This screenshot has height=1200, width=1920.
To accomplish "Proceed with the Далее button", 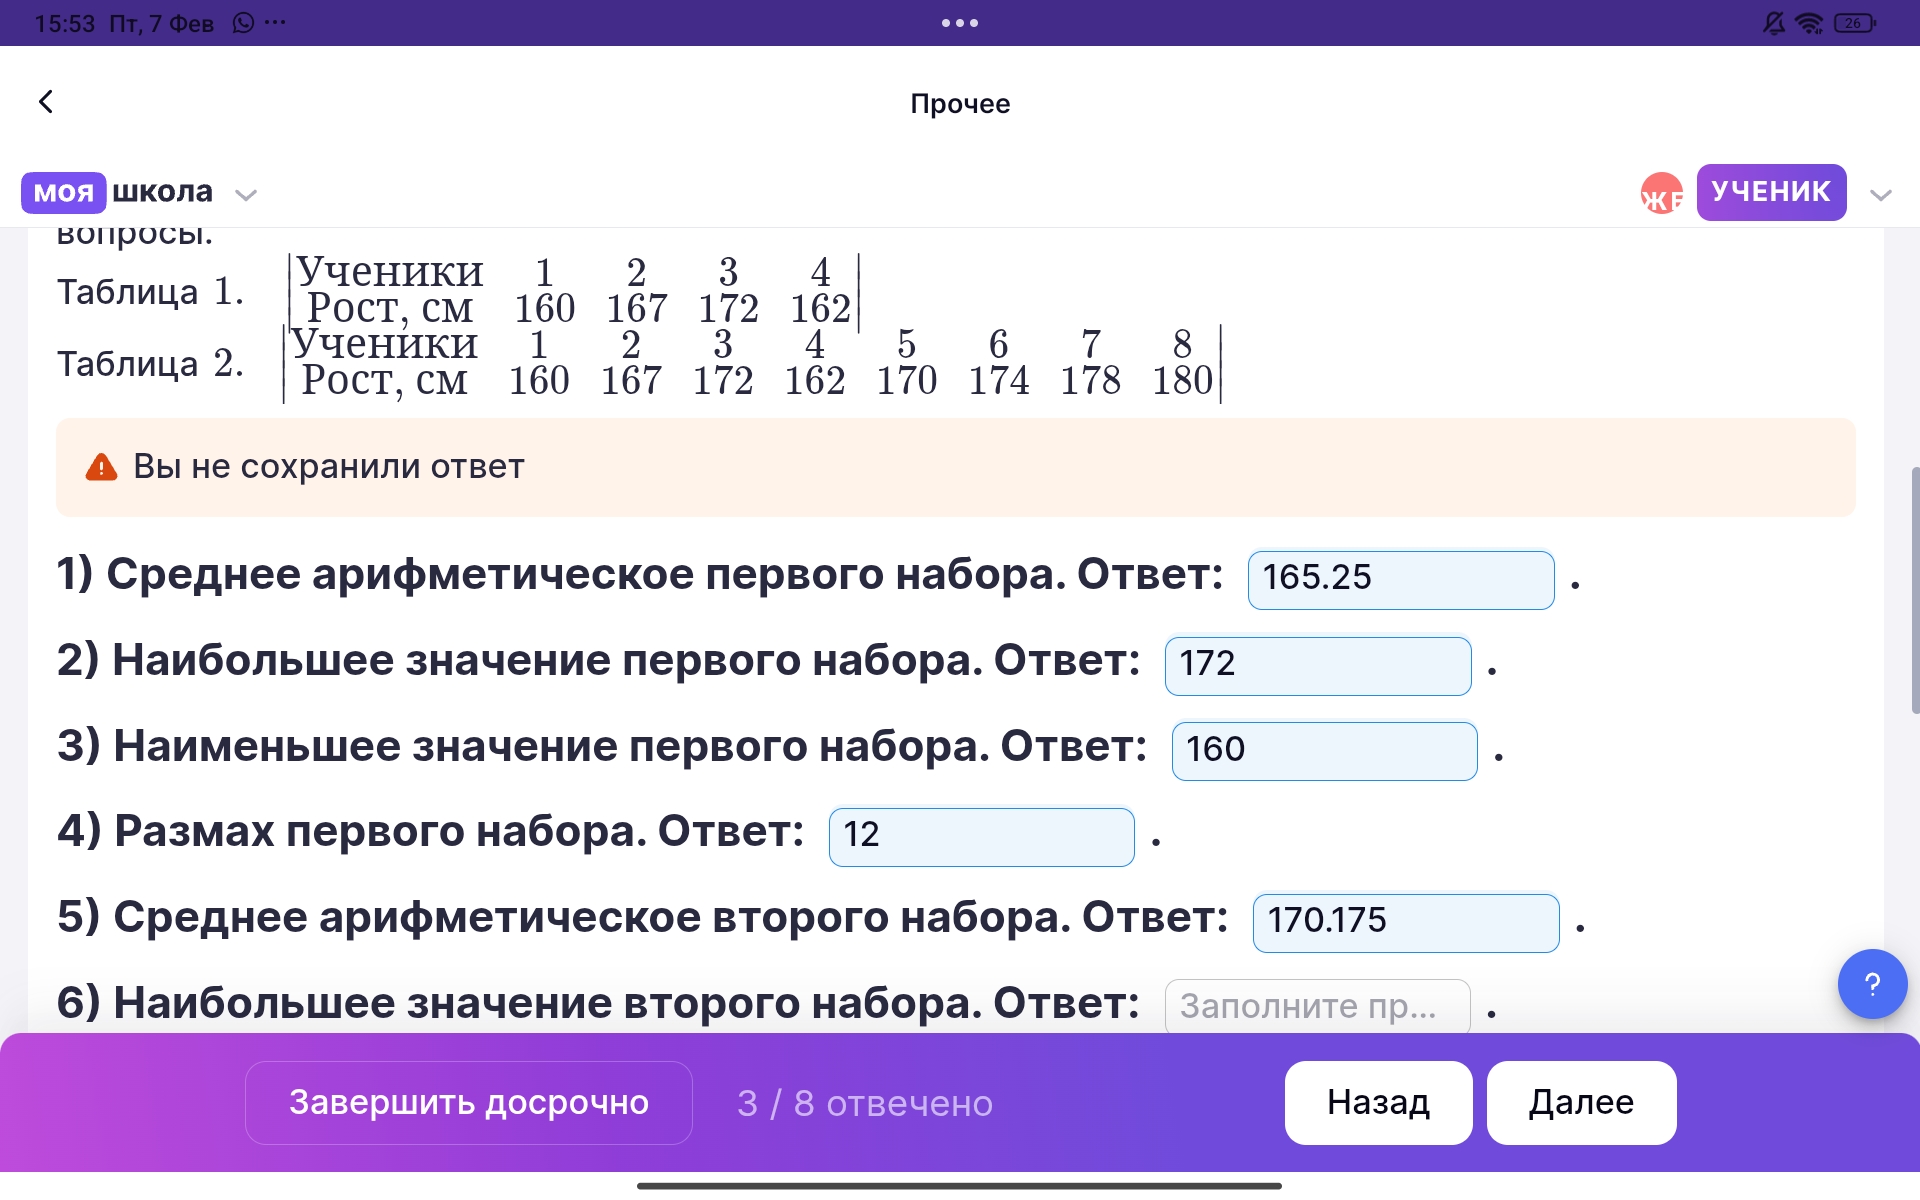I will [x=1580, y=1102].
